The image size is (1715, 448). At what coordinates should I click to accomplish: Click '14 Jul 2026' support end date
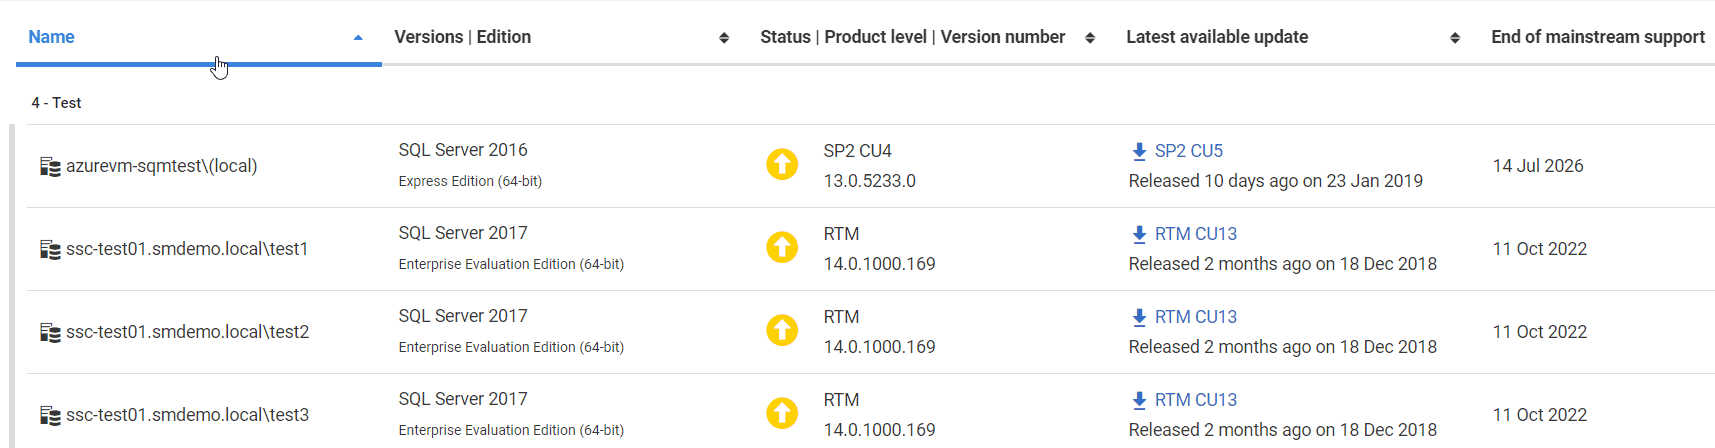1538,166
